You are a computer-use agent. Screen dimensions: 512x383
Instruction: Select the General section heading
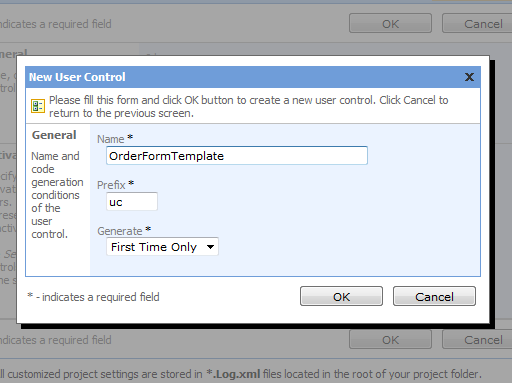[54, 135]
